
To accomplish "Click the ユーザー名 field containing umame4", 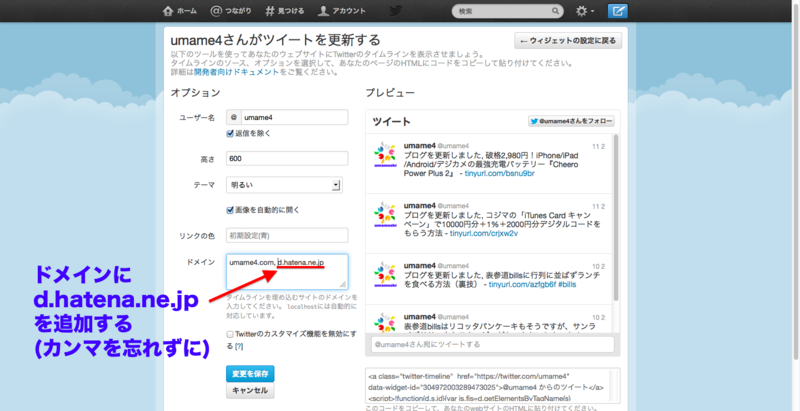I will click(295, 117).
